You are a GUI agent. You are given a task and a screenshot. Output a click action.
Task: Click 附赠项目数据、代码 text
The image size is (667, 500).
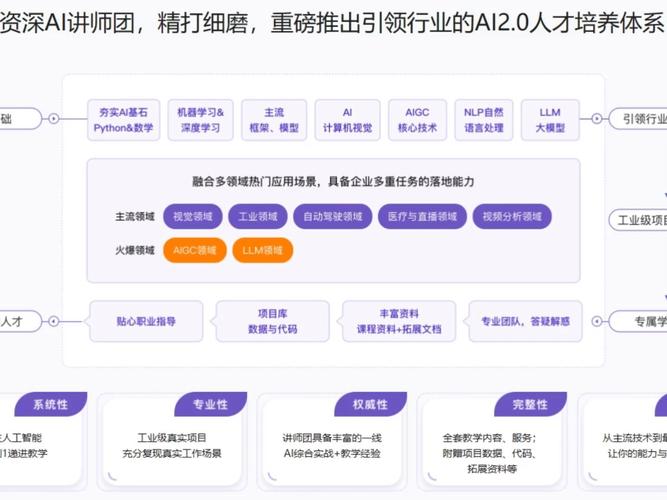click(488, 453)
